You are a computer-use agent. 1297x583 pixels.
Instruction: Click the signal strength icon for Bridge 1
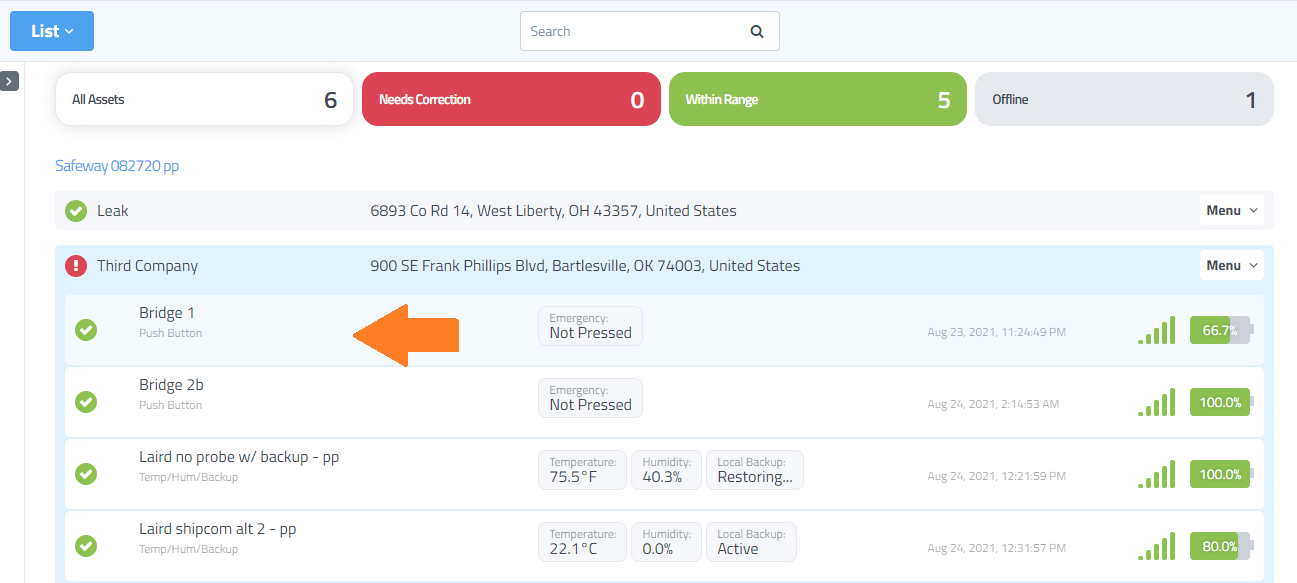click(1156, 331)
